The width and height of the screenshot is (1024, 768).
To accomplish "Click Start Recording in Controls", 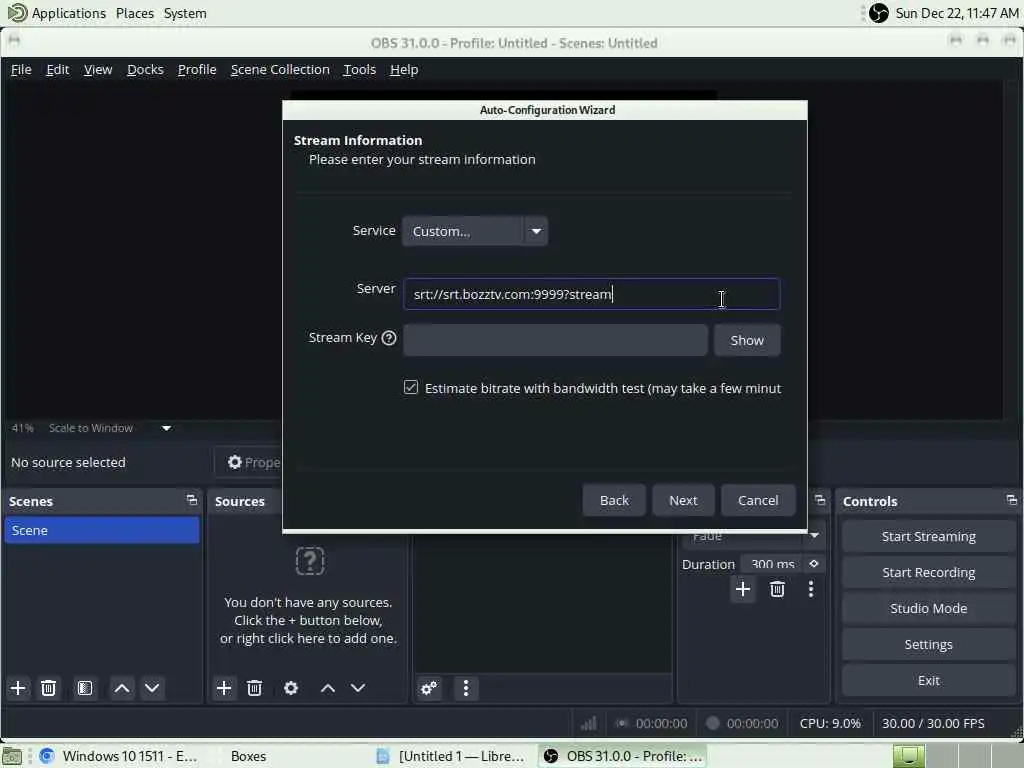I will (x=928, y=572).
